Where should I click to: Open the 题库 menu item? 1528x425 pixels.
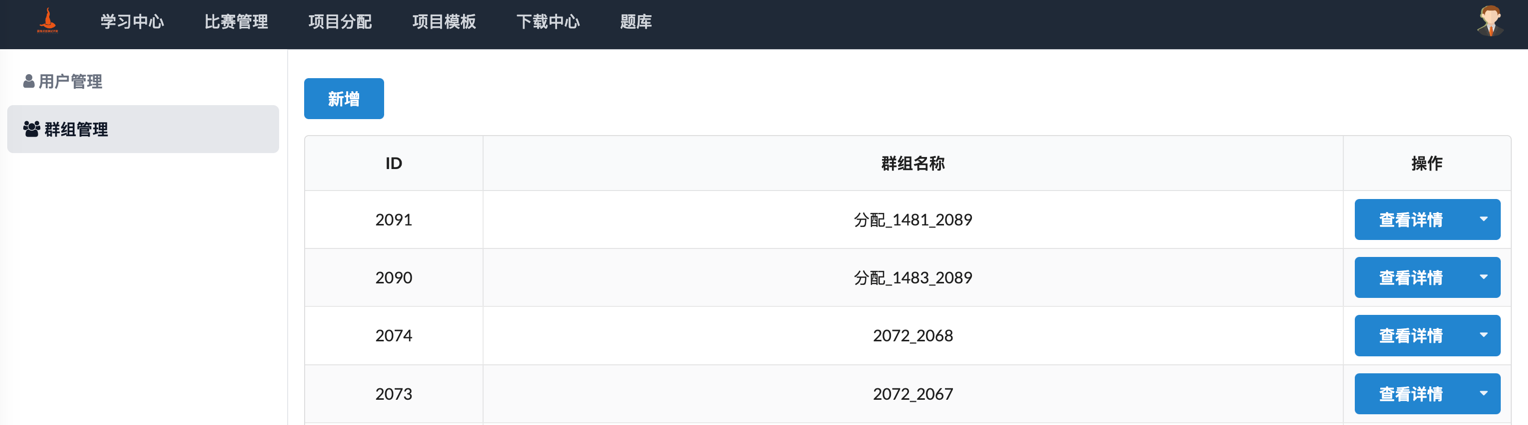(x=636, y=22)
